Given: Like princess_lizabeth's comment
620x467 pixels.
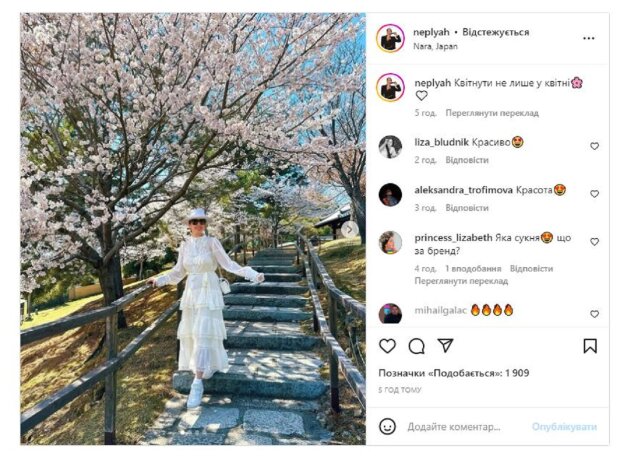Looking at the screenshot, I should coord(594,242).
